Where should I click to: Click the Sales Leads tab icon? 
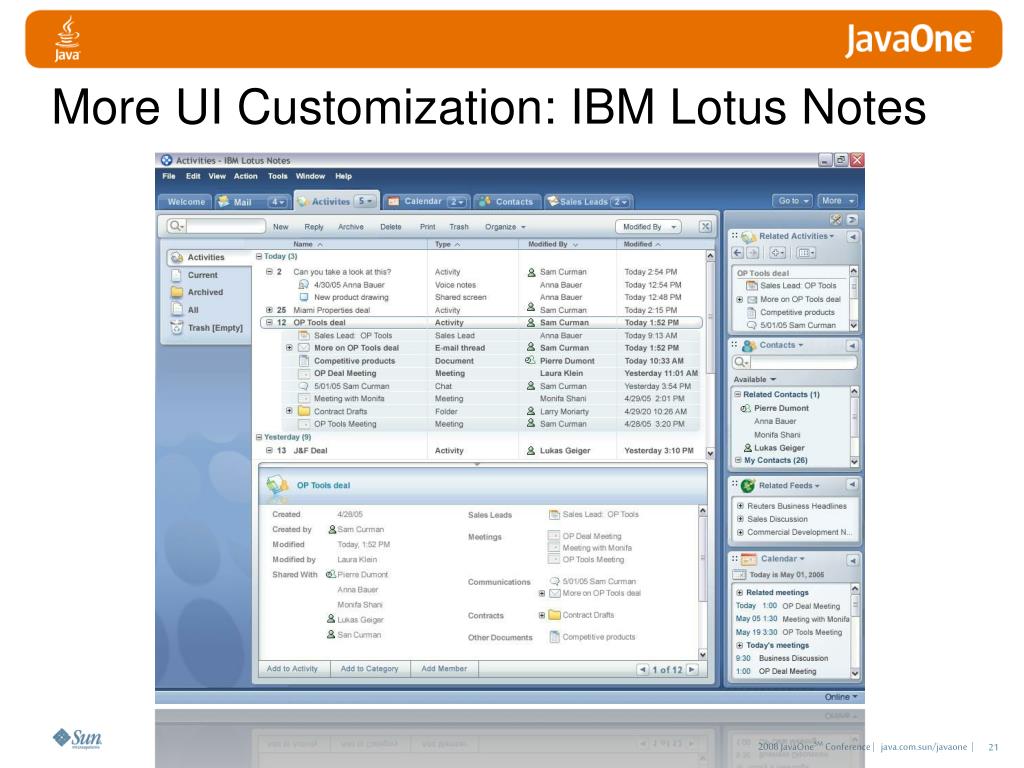[552, 201]
